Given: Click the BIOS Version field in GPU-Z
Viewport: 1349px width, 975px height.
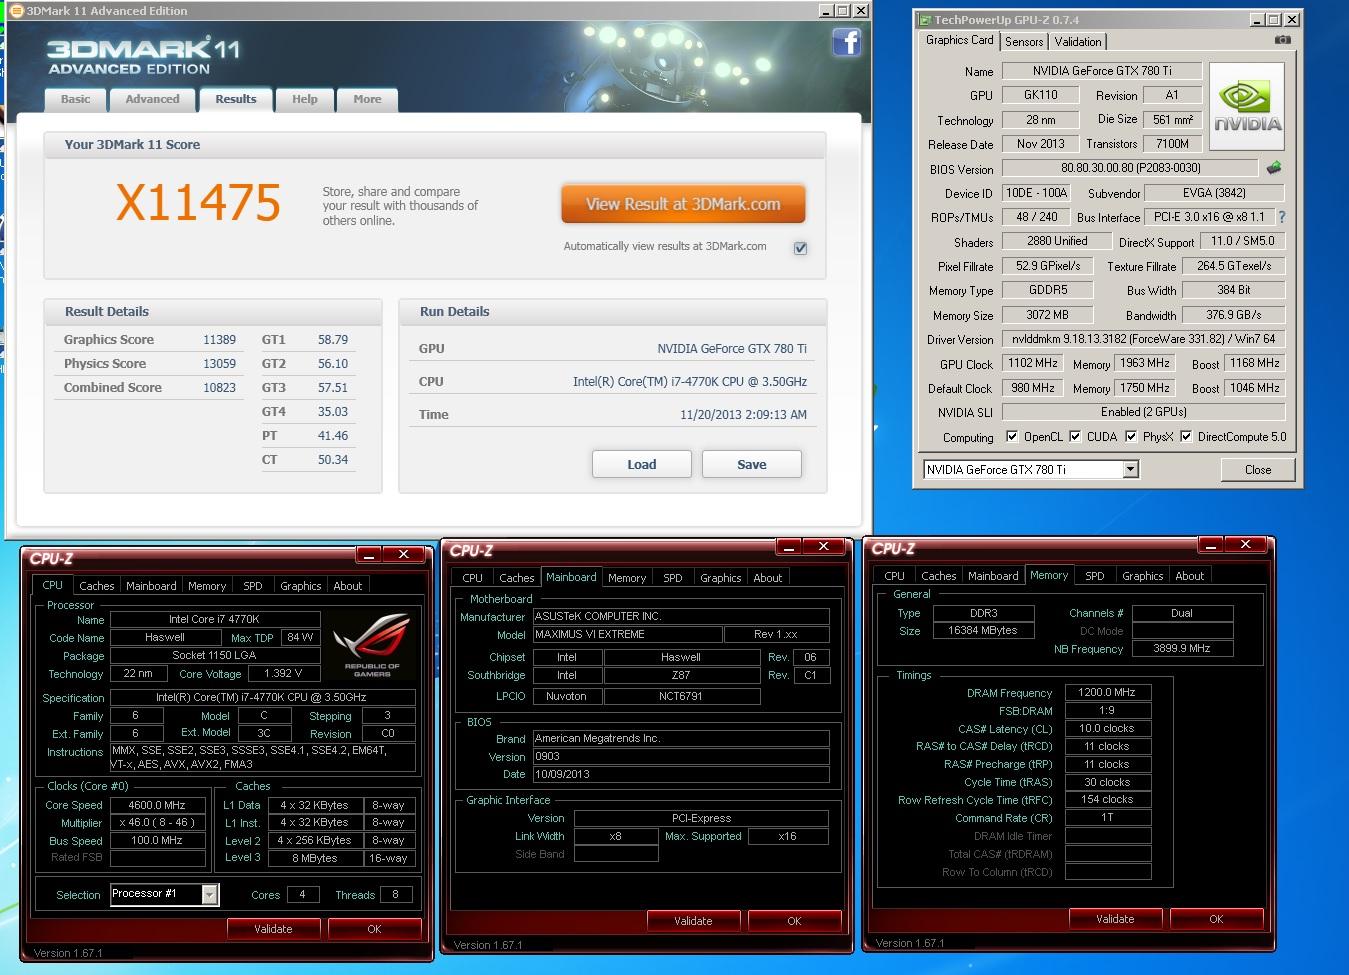Looking at the screenshot, I should (x=1130, y=168).
